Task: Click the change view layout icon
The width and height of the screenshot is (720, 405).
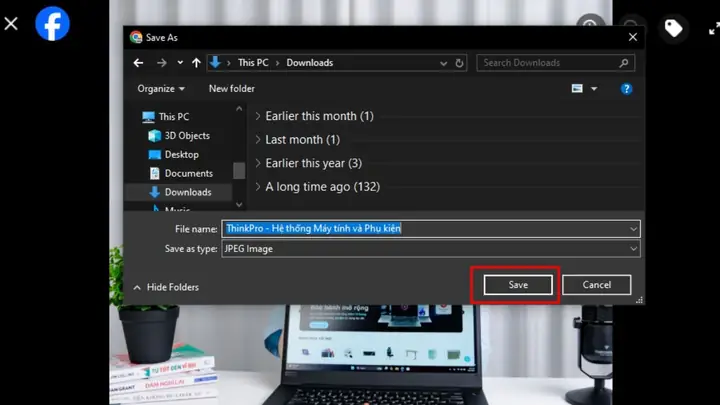Action: tap(577, 88)
